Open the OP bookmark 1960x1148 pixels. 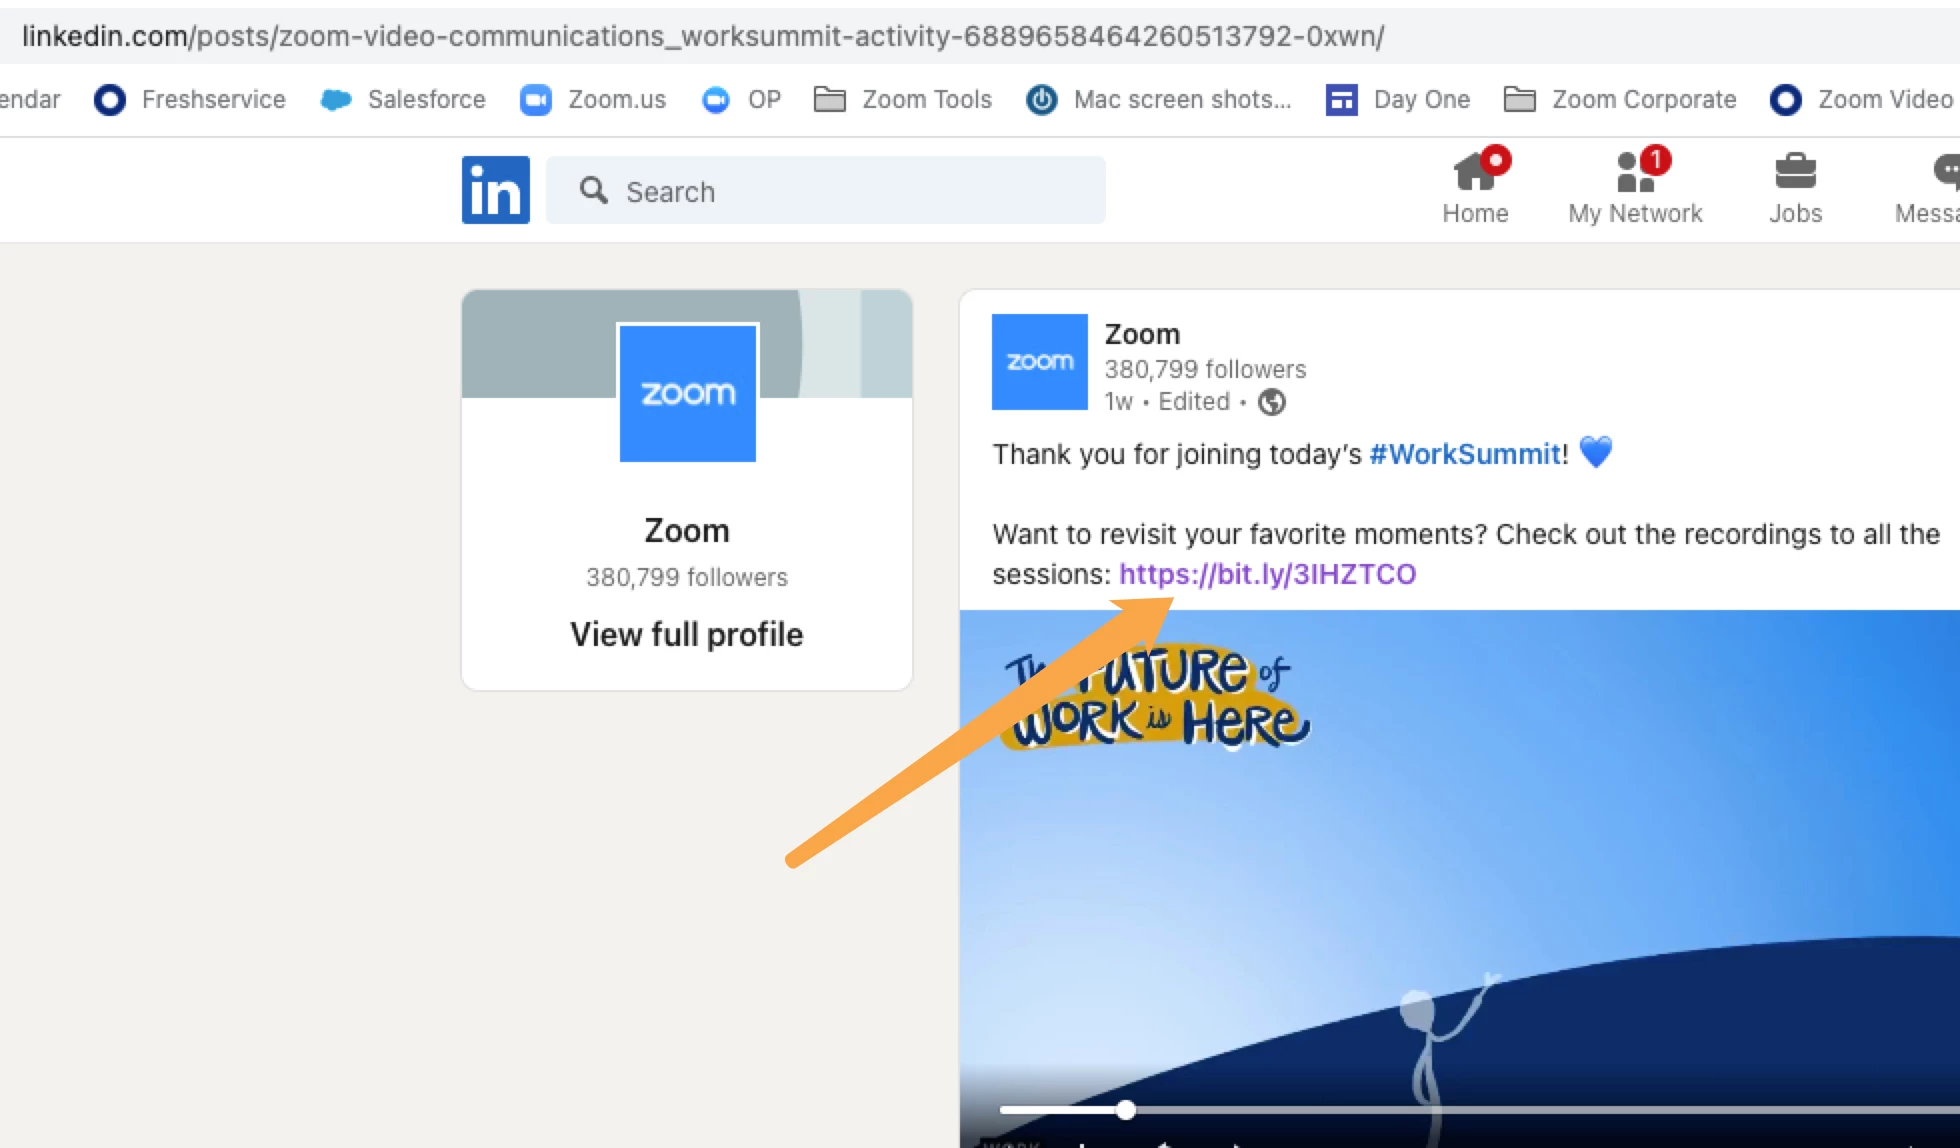point(741,100)
